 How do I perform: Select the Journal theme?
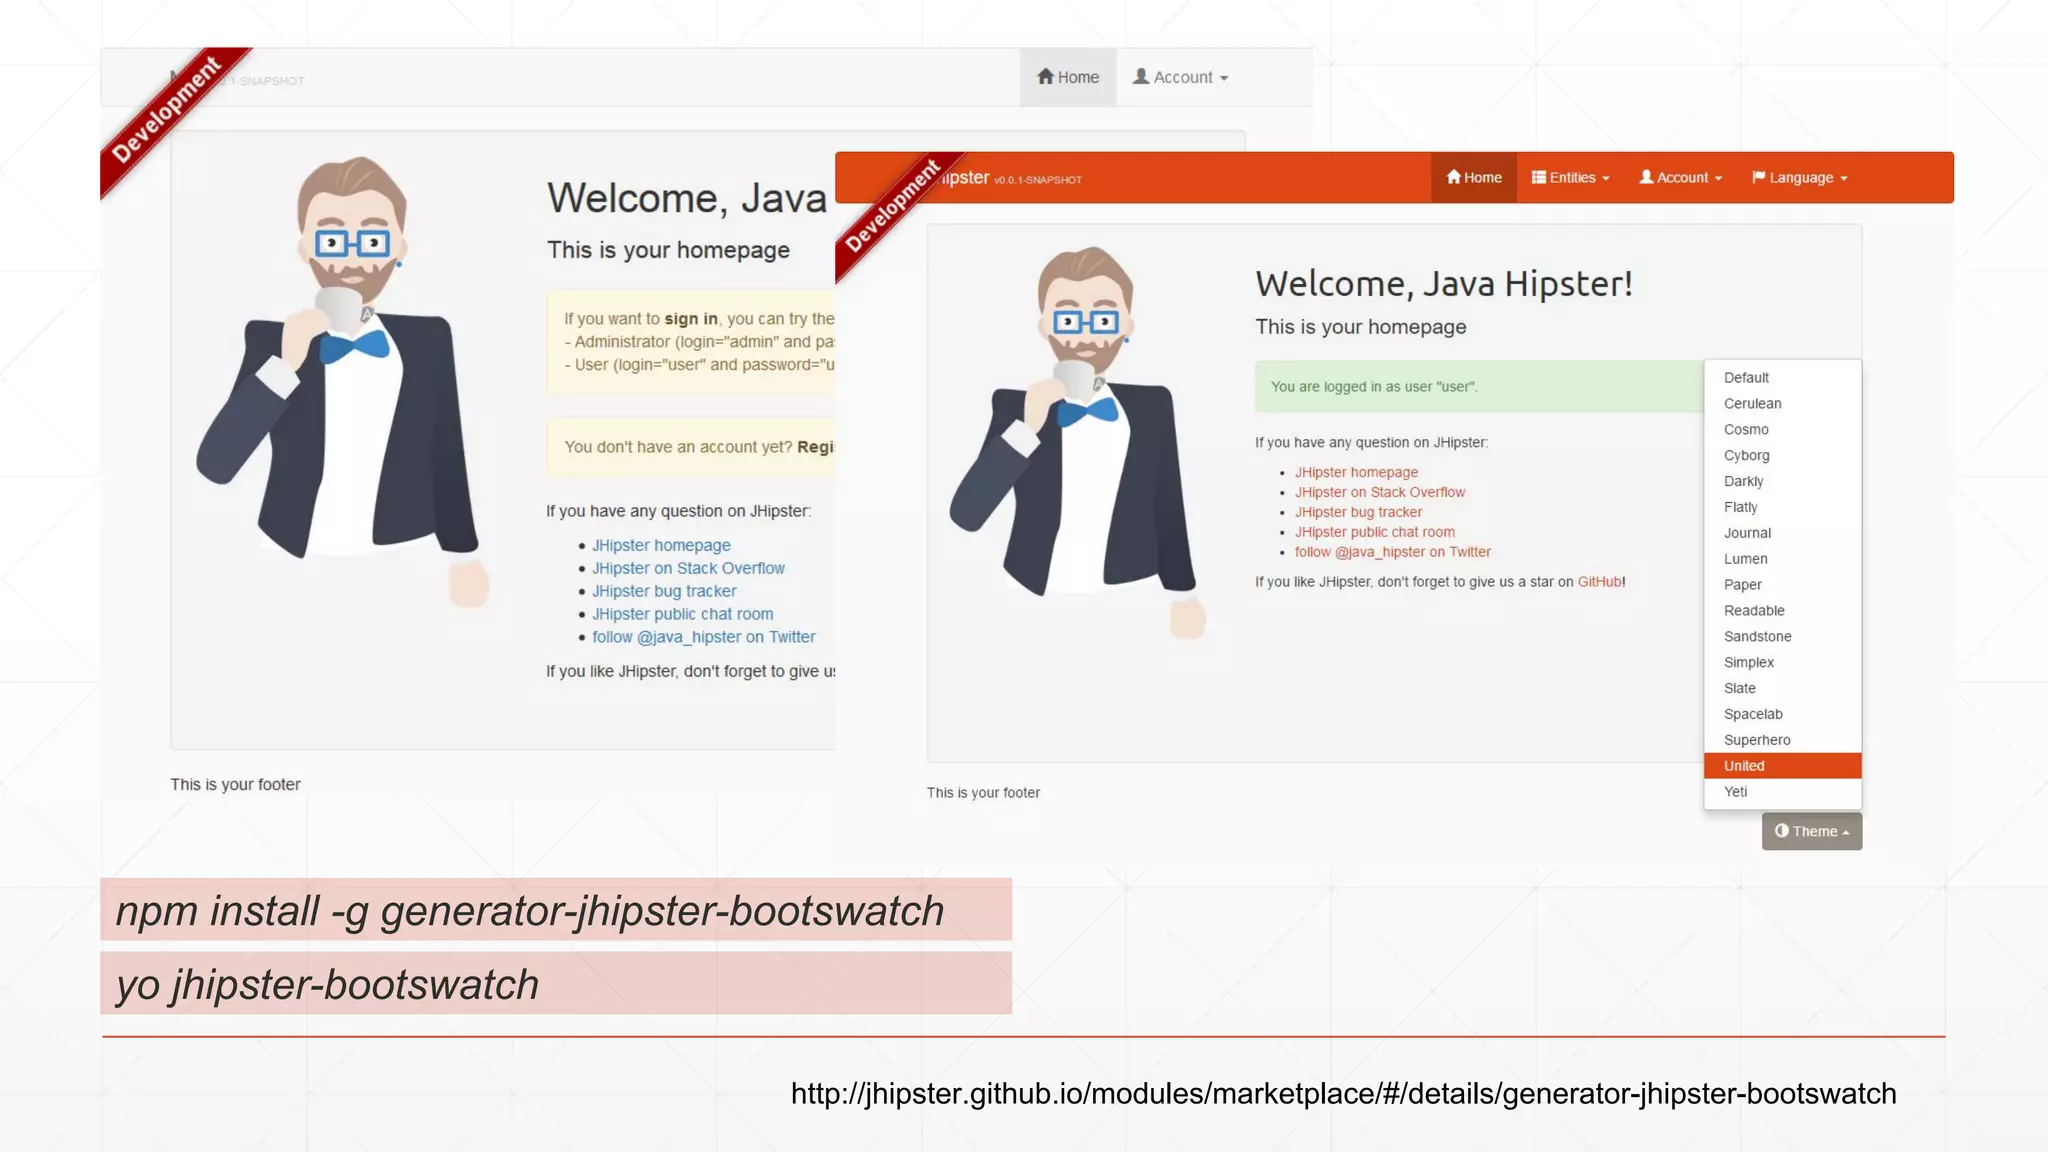tap(1782, 533)
